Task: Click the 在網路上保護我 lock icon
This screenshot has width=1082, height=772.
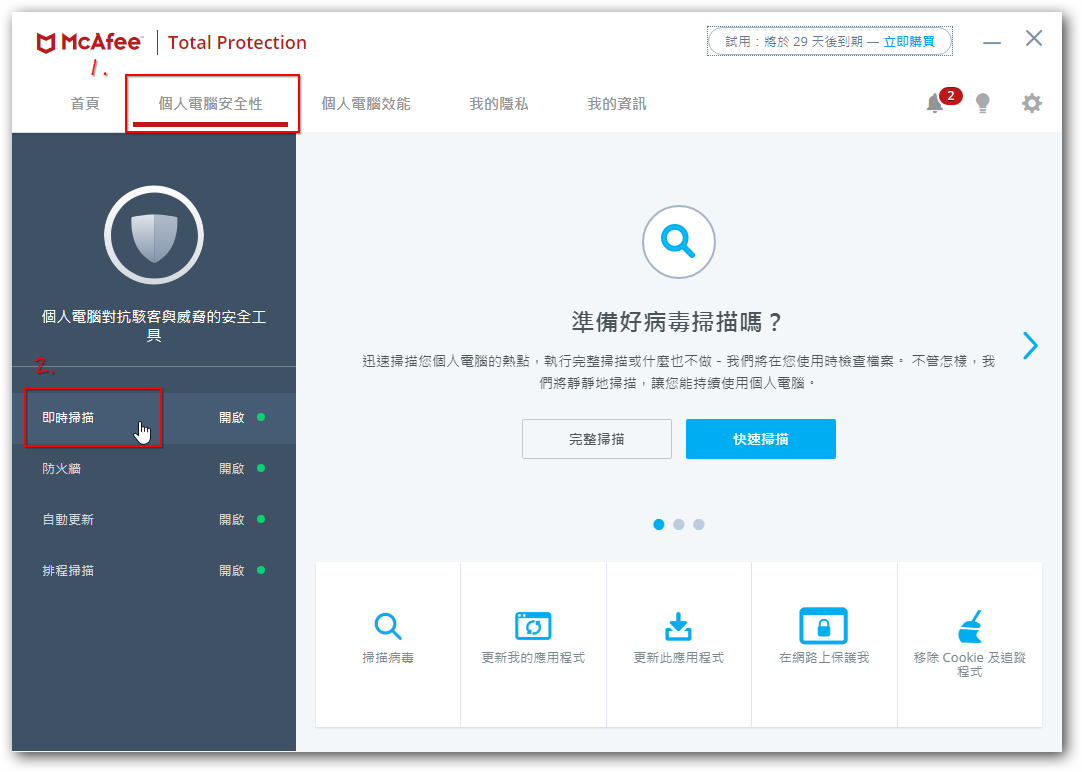Action: tap(823, 626)
